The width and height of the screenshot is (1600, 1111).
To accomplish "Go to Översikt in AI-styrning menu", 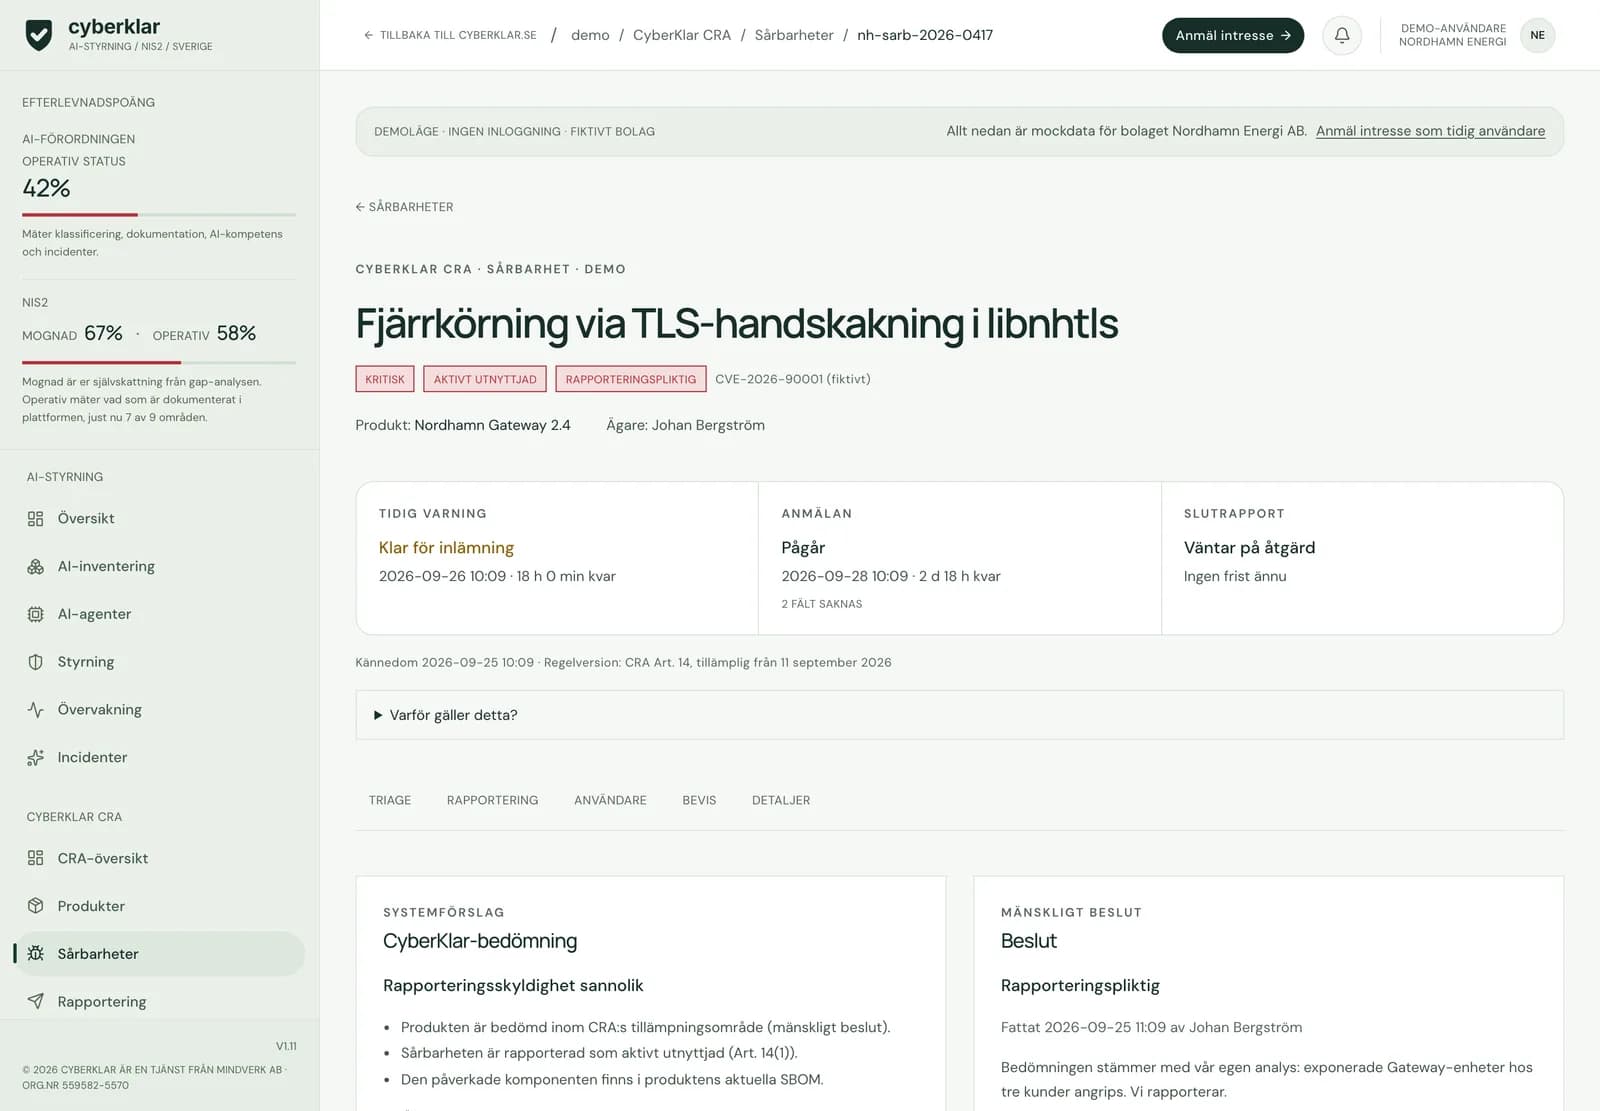I will [160, 518].
